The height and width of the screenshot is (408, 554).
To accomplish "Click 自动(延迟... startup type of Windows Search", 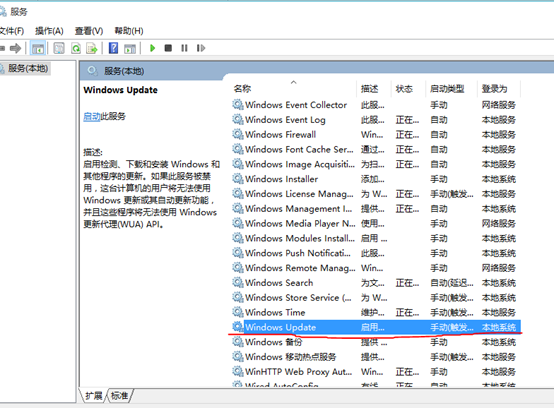I will (452, 283).
